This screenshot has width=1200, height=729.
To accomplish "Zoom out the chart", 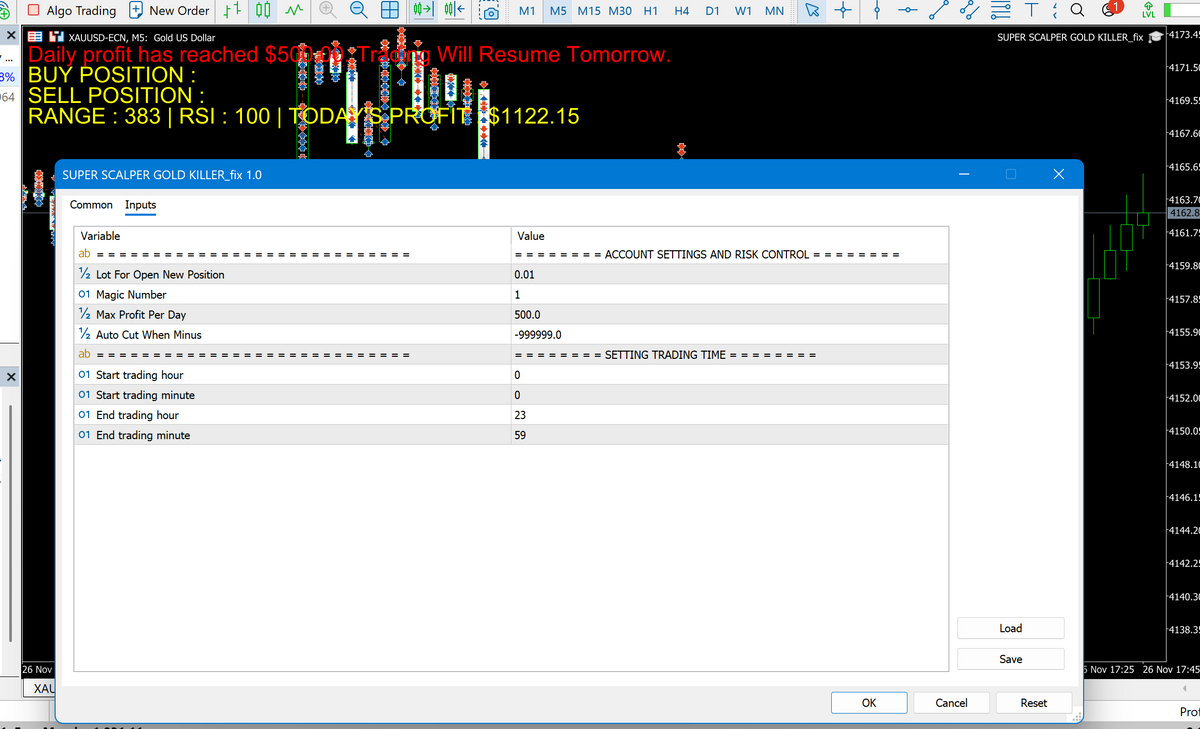I will pyautogui.click(x=357, y=11).
